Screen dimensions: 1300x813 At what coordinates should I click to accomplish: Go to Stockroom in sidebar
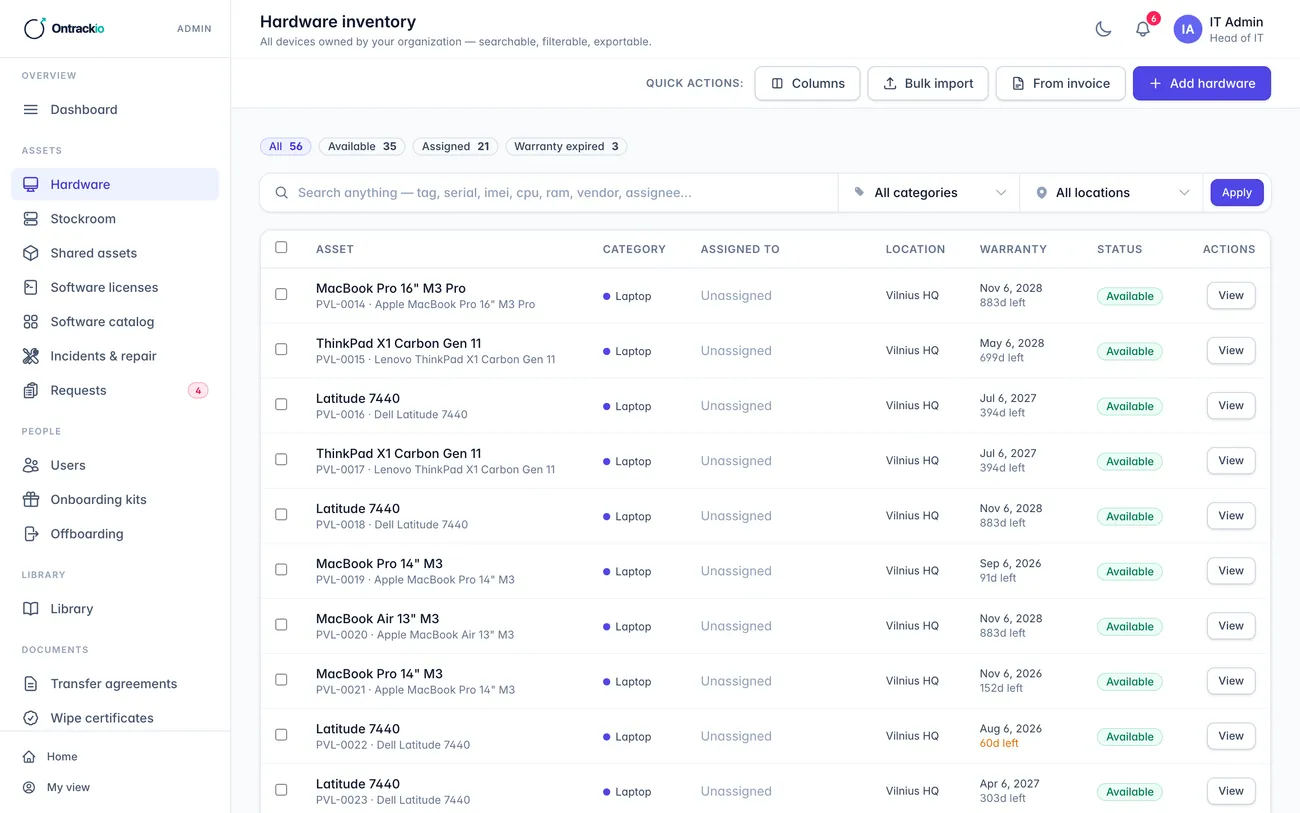115,219
